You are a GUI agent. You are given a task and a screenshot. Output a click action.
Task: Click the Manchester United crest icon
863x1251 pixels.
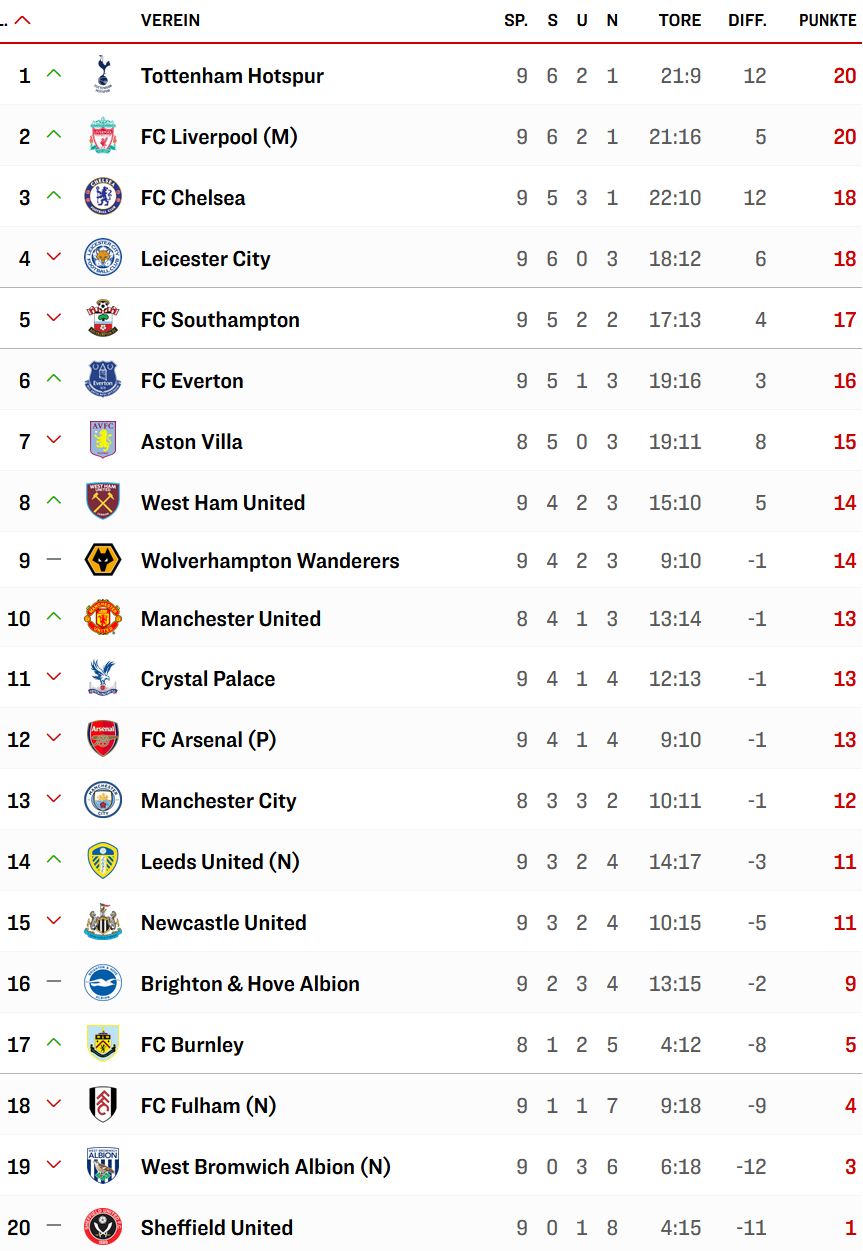(103, 618)
